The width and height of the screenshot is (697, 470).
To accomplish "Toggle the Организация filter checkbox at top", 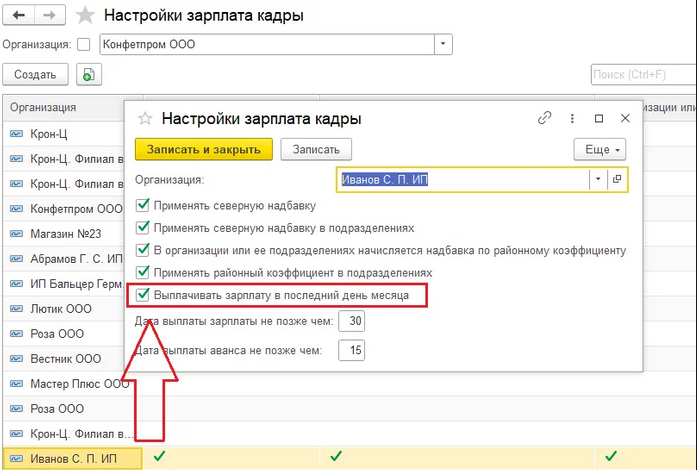I will point(84,44).
